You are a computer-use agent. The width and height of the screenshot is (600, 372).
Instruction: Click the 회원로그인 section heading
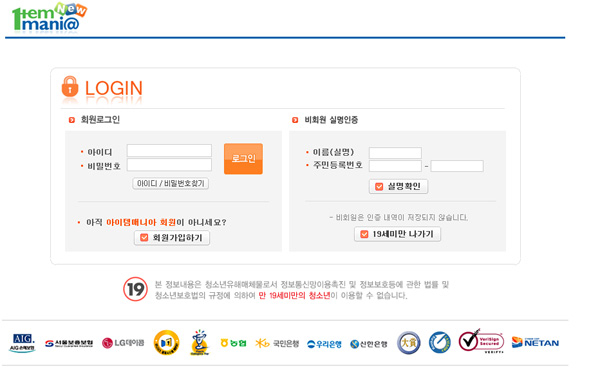click(100, 120)
